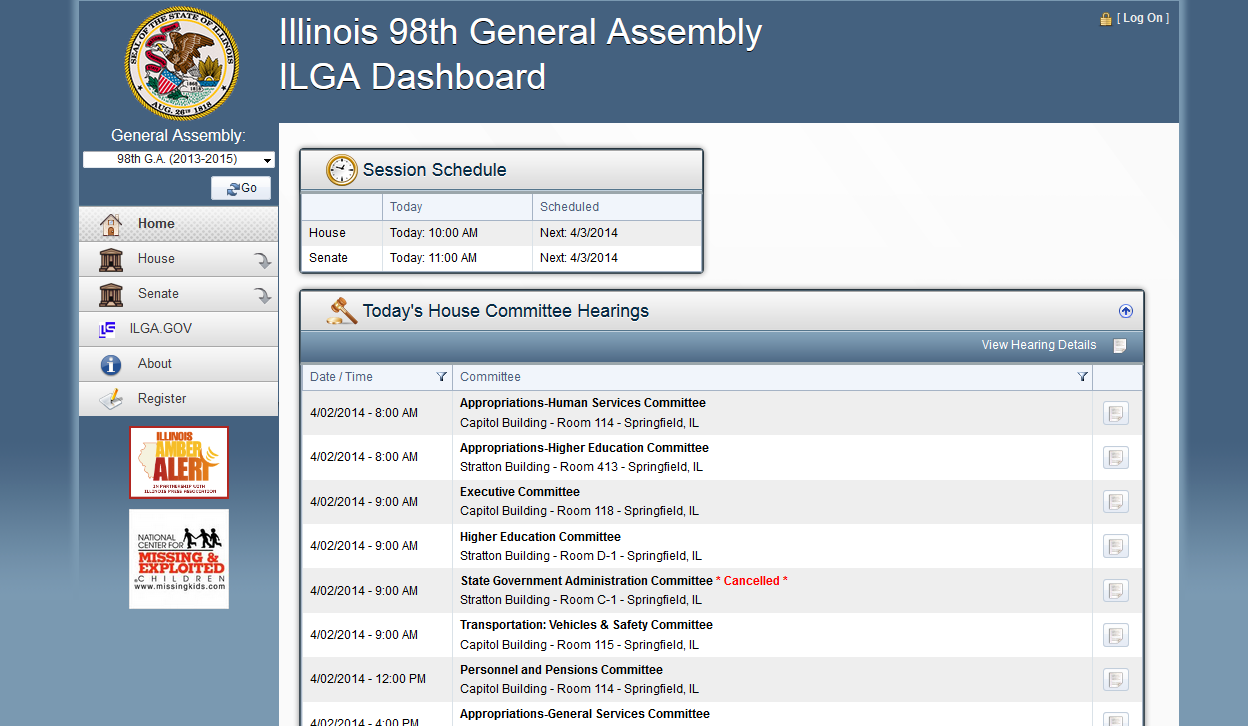Collapse the House Committee Hearings panel arrow
This screenshot has width=1248, height=726.
point(1126,311)
